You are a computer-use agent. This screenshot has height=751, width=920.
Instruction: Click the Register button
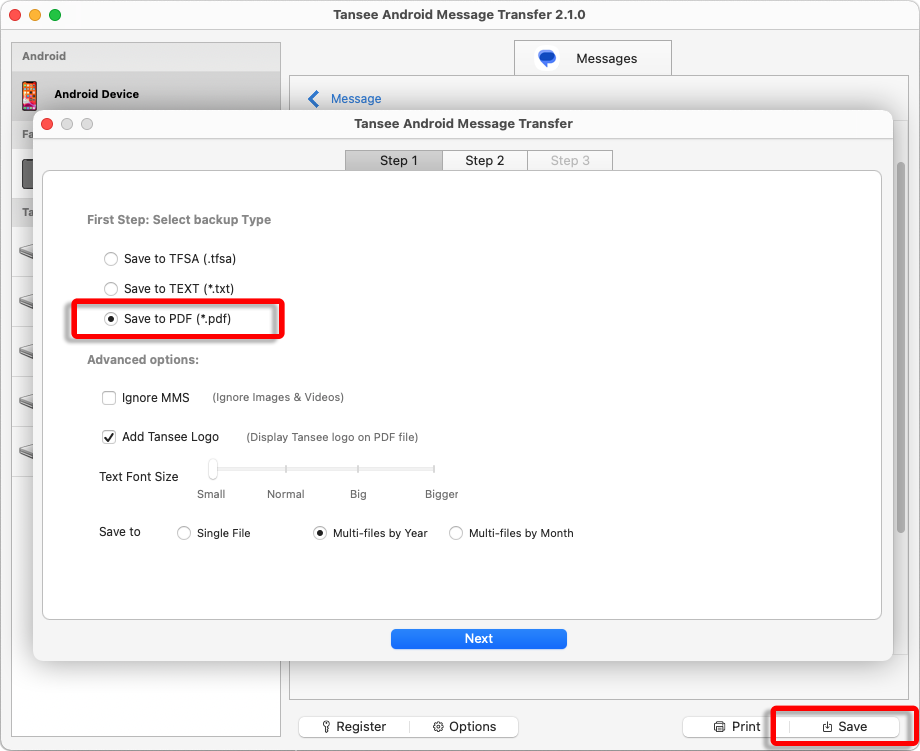(354, 727)
